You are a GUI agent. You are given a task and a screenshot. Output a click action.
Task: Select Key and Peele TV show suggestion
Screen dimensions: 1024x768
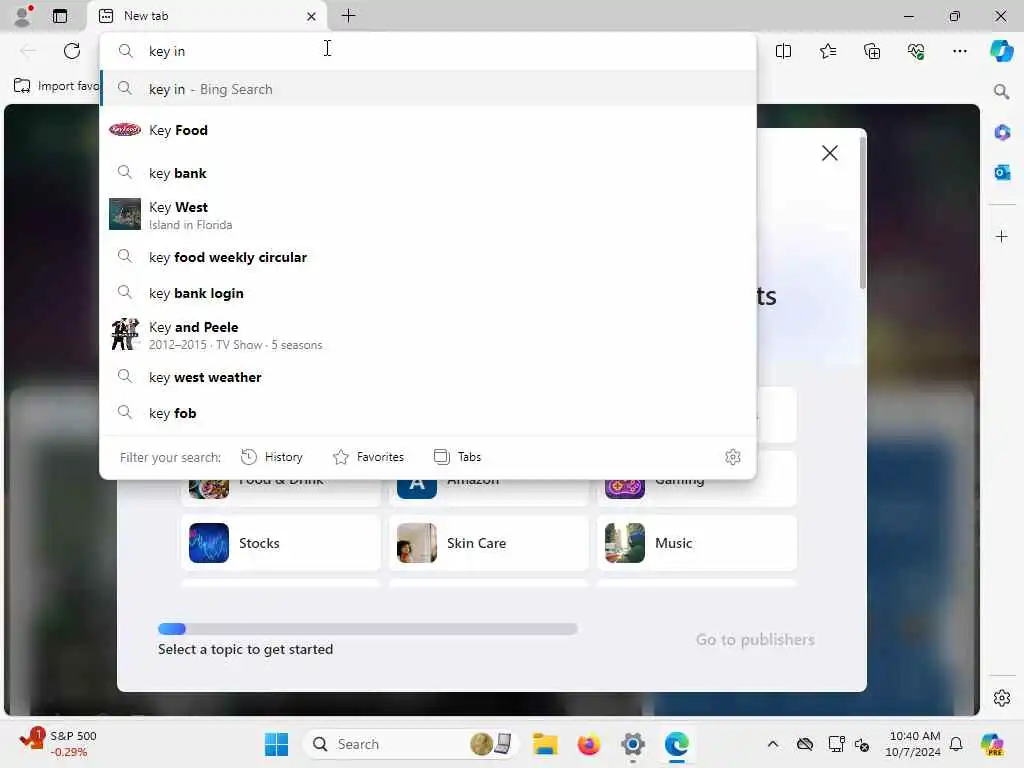tap(428, 334)
